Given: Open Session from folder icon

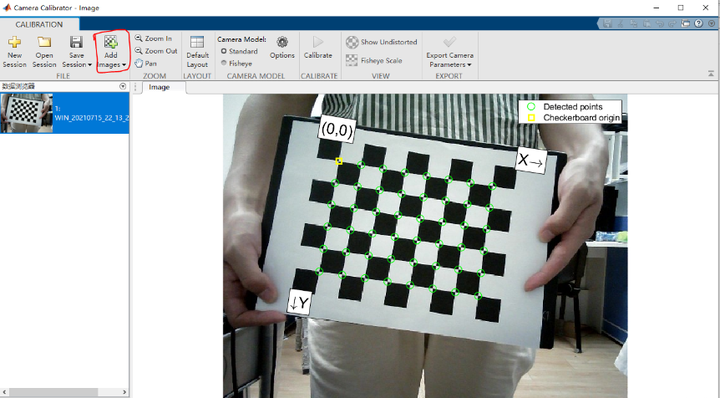Looking at the screenshot, I should point(44,52).
